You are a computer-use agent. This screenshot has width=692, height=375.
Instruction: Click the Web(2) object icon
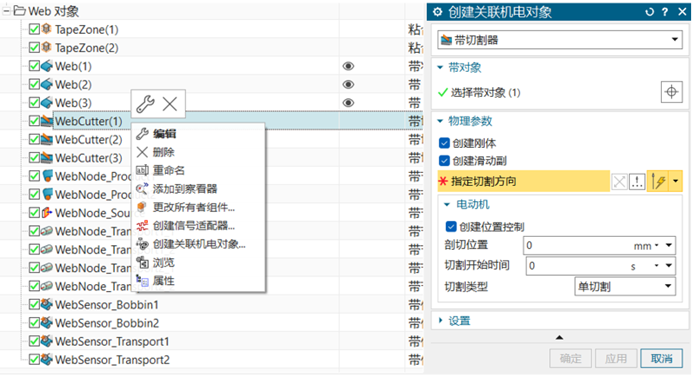pos(47,84)
